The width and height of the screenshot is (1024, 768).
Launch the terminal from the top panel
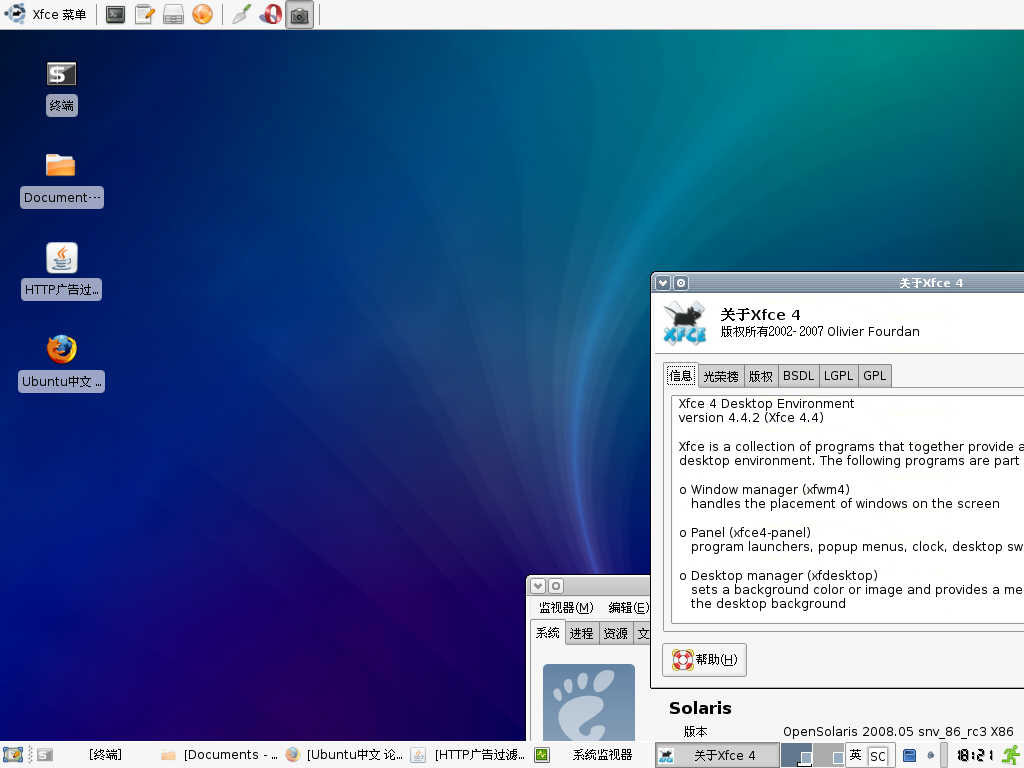116,14
